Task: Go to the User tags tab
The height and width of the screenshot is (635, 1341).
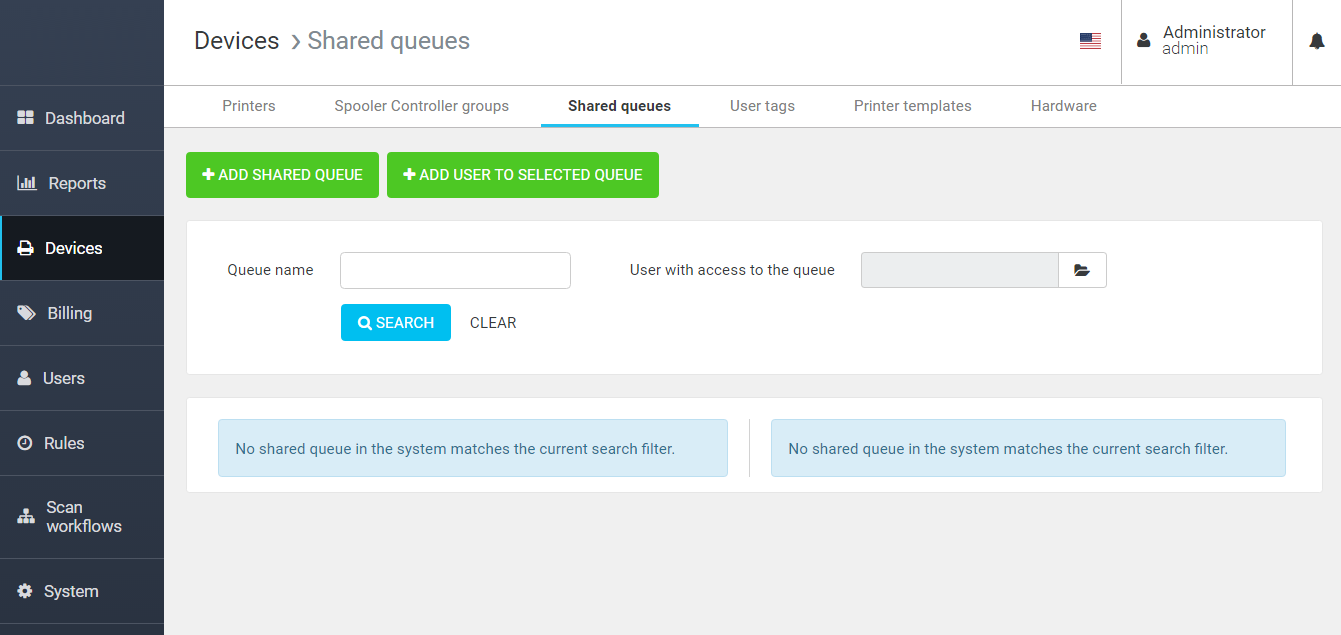Action: coord(762,106)
